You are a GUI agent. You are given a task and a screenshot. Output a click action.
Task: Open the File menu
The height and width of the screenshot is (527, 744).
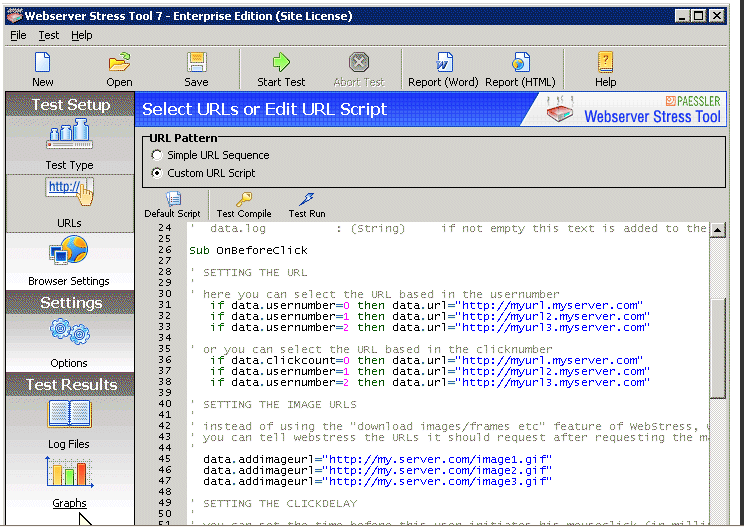pos(18,35)
